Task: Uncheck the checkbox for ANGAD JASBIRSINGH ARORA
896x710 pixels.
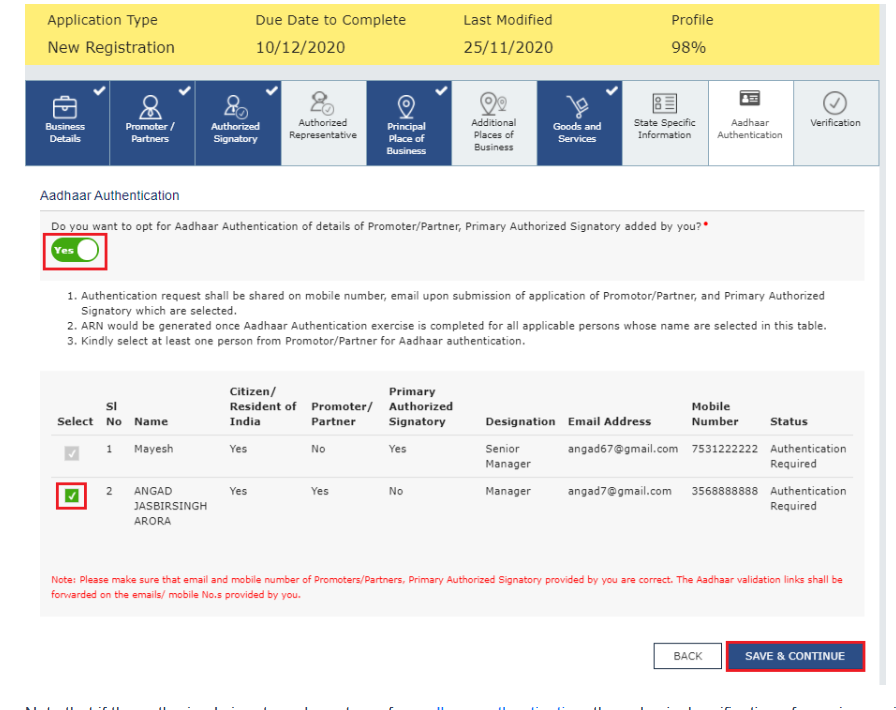Action: pos(71,496)
